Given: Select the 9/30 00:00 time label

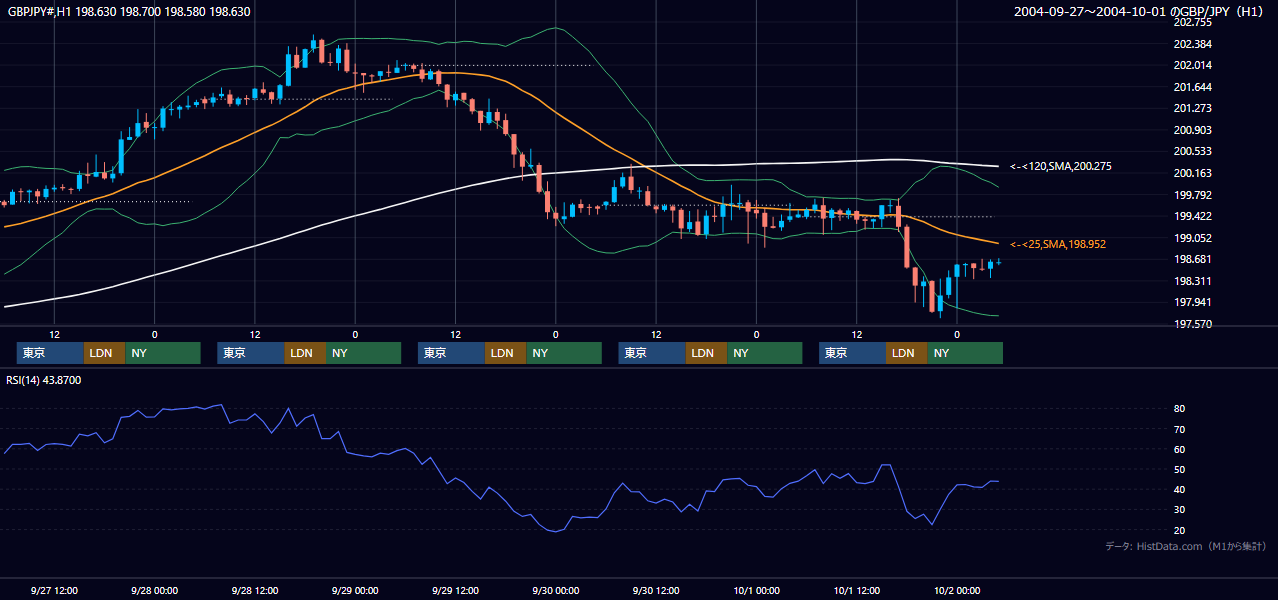Looking at the screenshot, I should 556,590.
